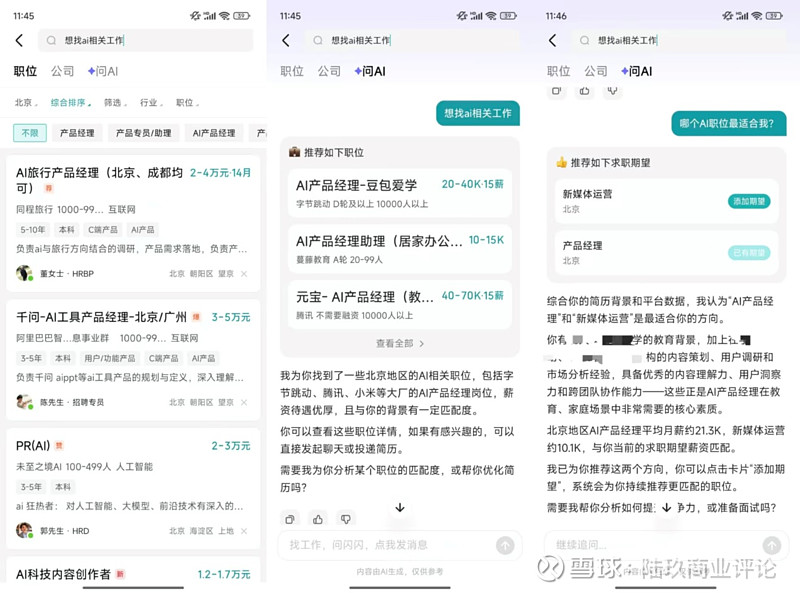
Task: Tap sent message bubble 想找ai相关工作
Action: point(478,113)
